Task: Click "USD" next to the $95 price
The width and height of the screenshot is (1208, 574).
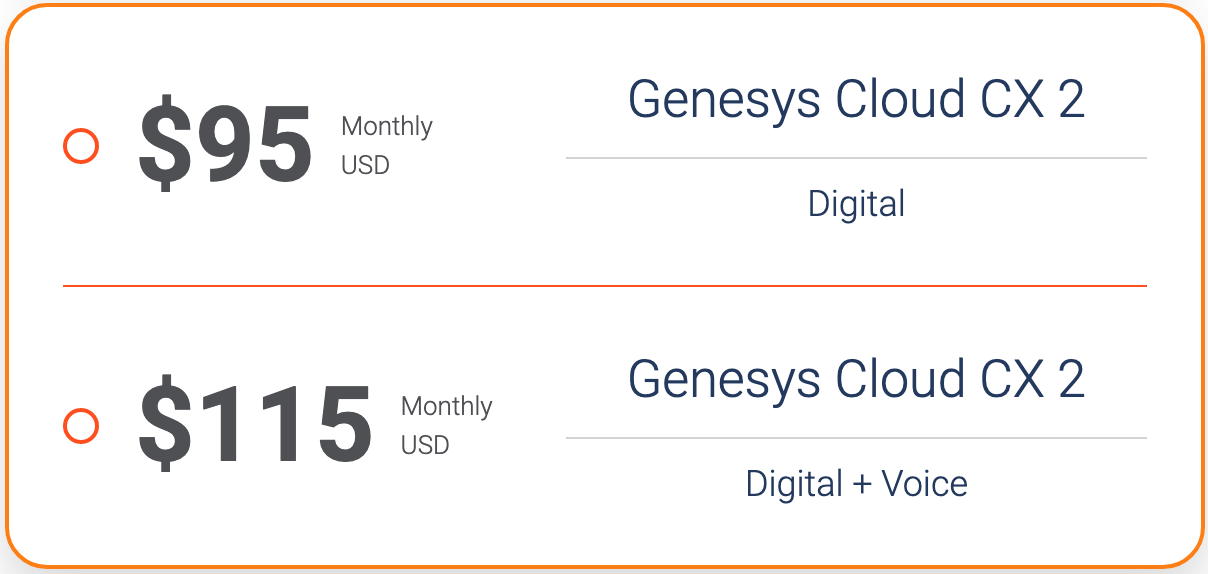Action: coord(365,165)
